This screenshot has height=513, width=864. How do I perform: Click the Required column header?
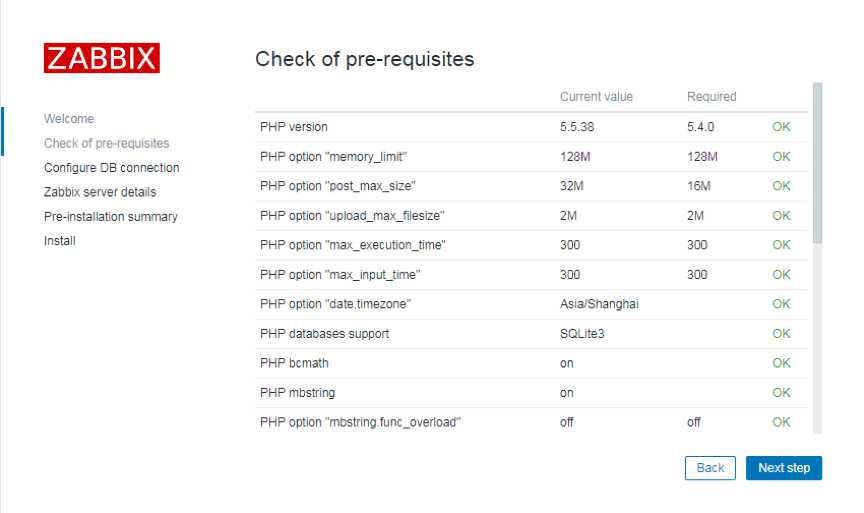[711, 96]
